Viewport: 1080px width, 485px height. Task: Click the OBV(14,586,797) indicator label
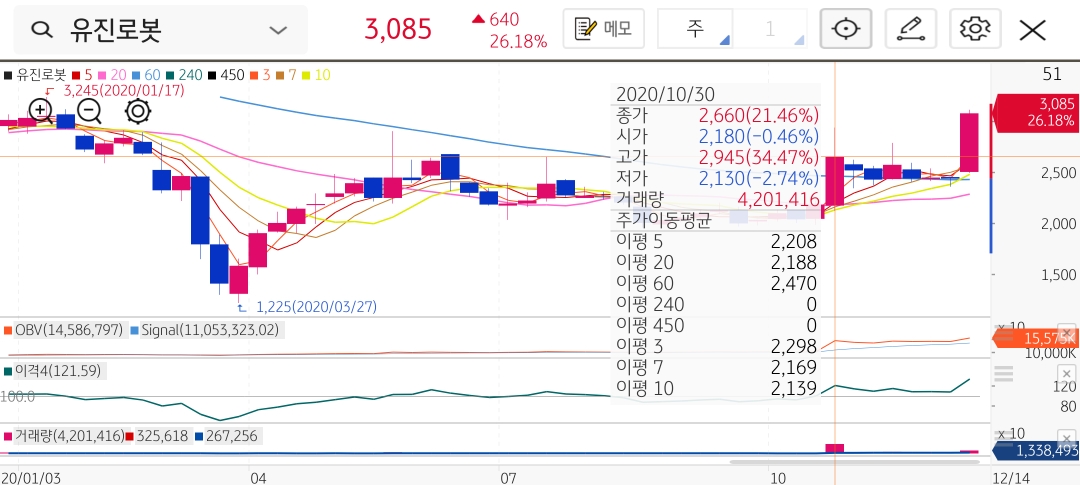coord(63,330)
